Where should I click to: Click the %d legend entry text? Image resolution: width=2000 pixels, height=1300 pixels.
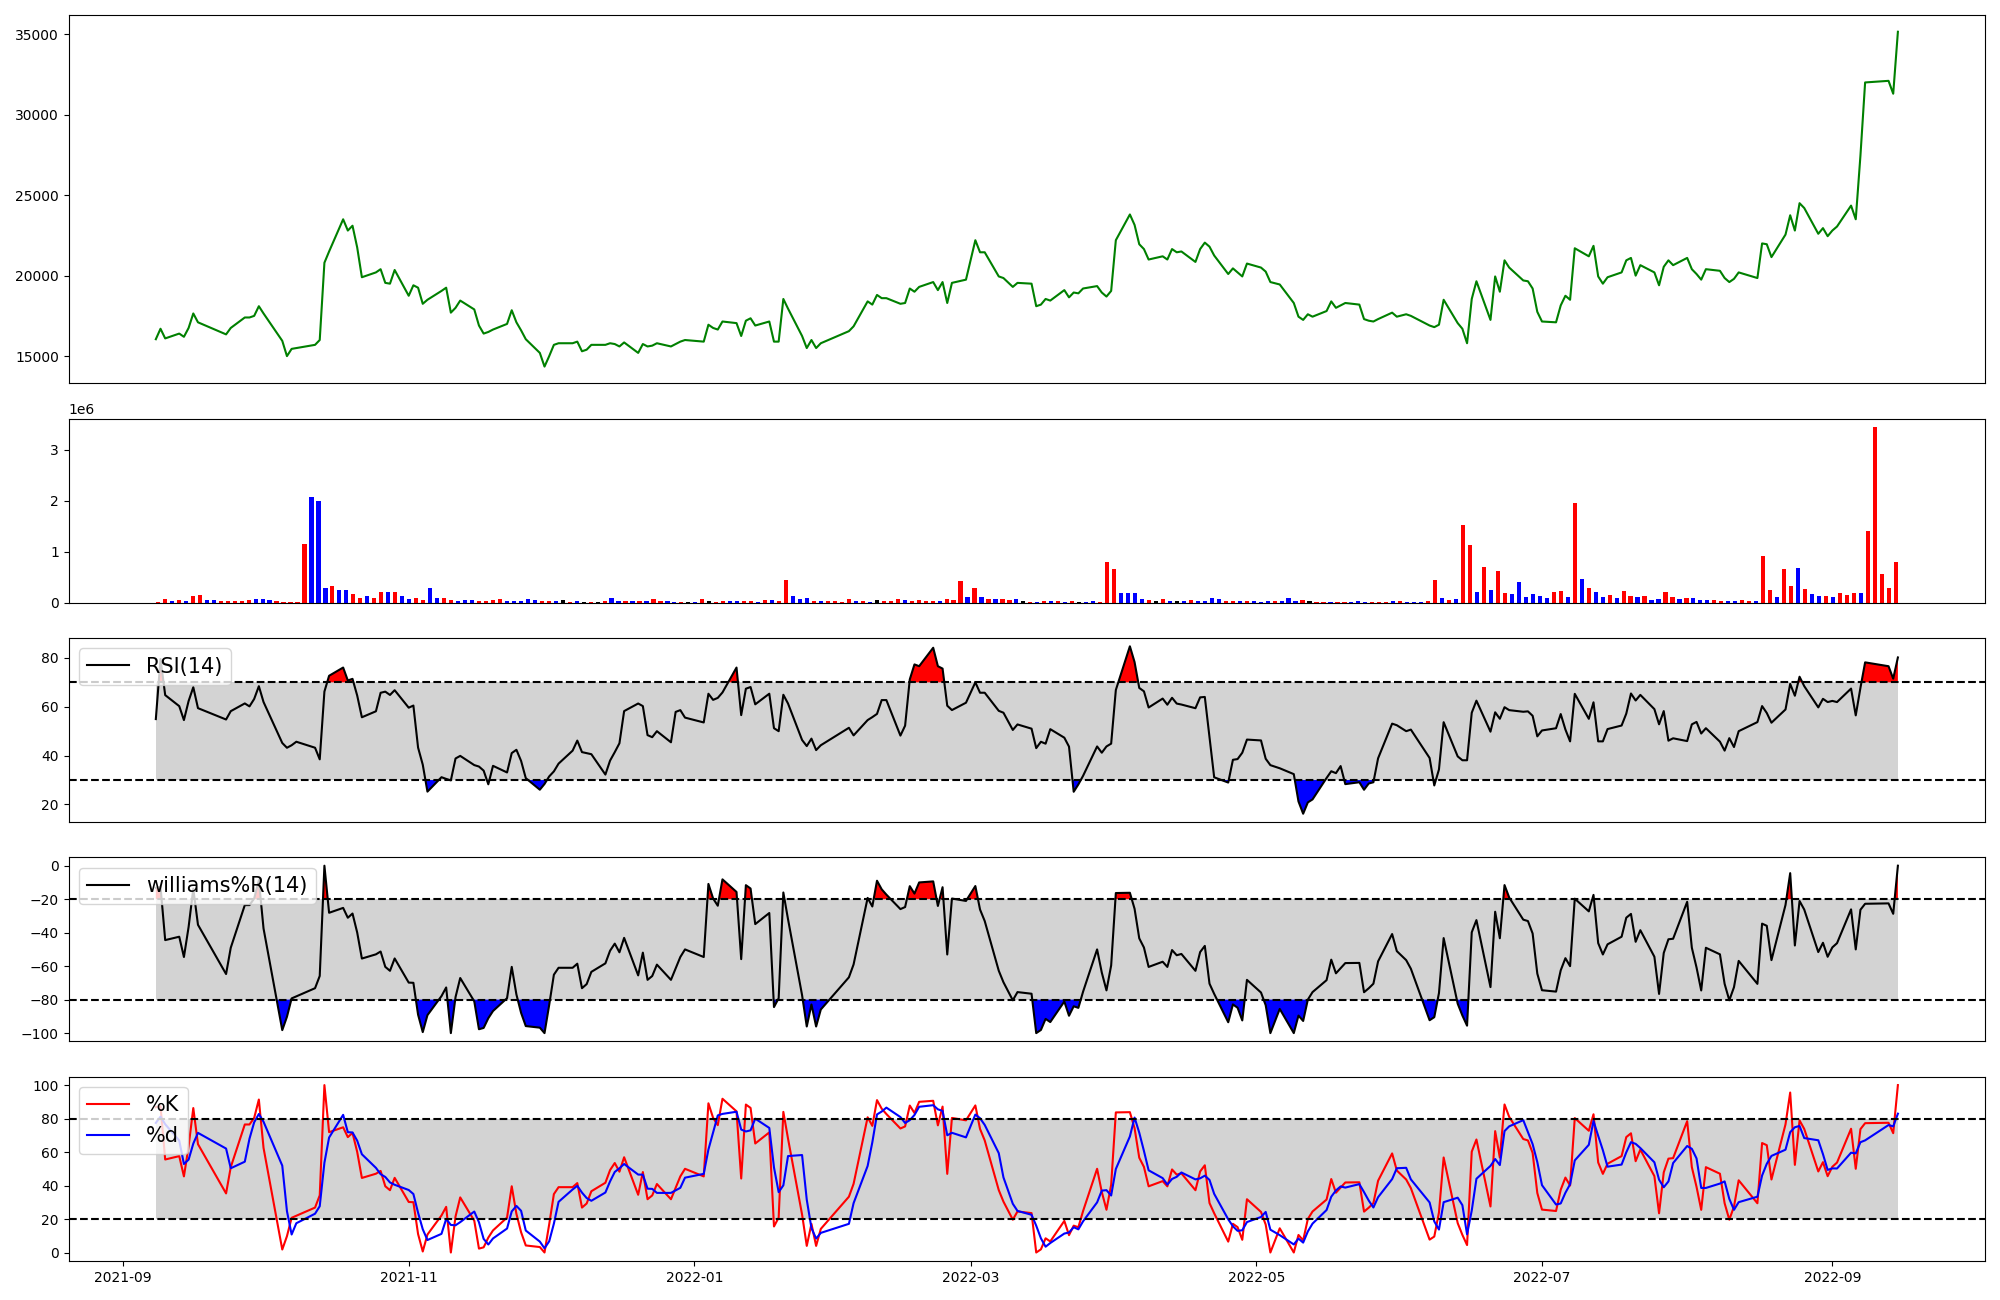162,1135
